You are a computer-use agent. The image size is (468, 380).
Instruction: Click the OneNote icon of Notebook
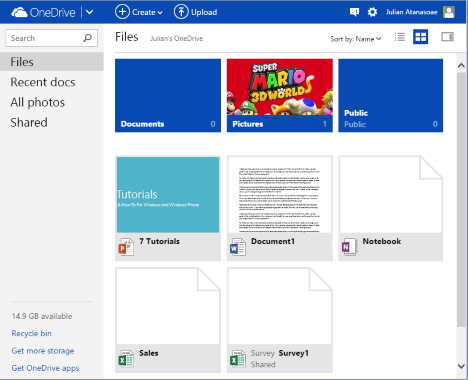349,247
